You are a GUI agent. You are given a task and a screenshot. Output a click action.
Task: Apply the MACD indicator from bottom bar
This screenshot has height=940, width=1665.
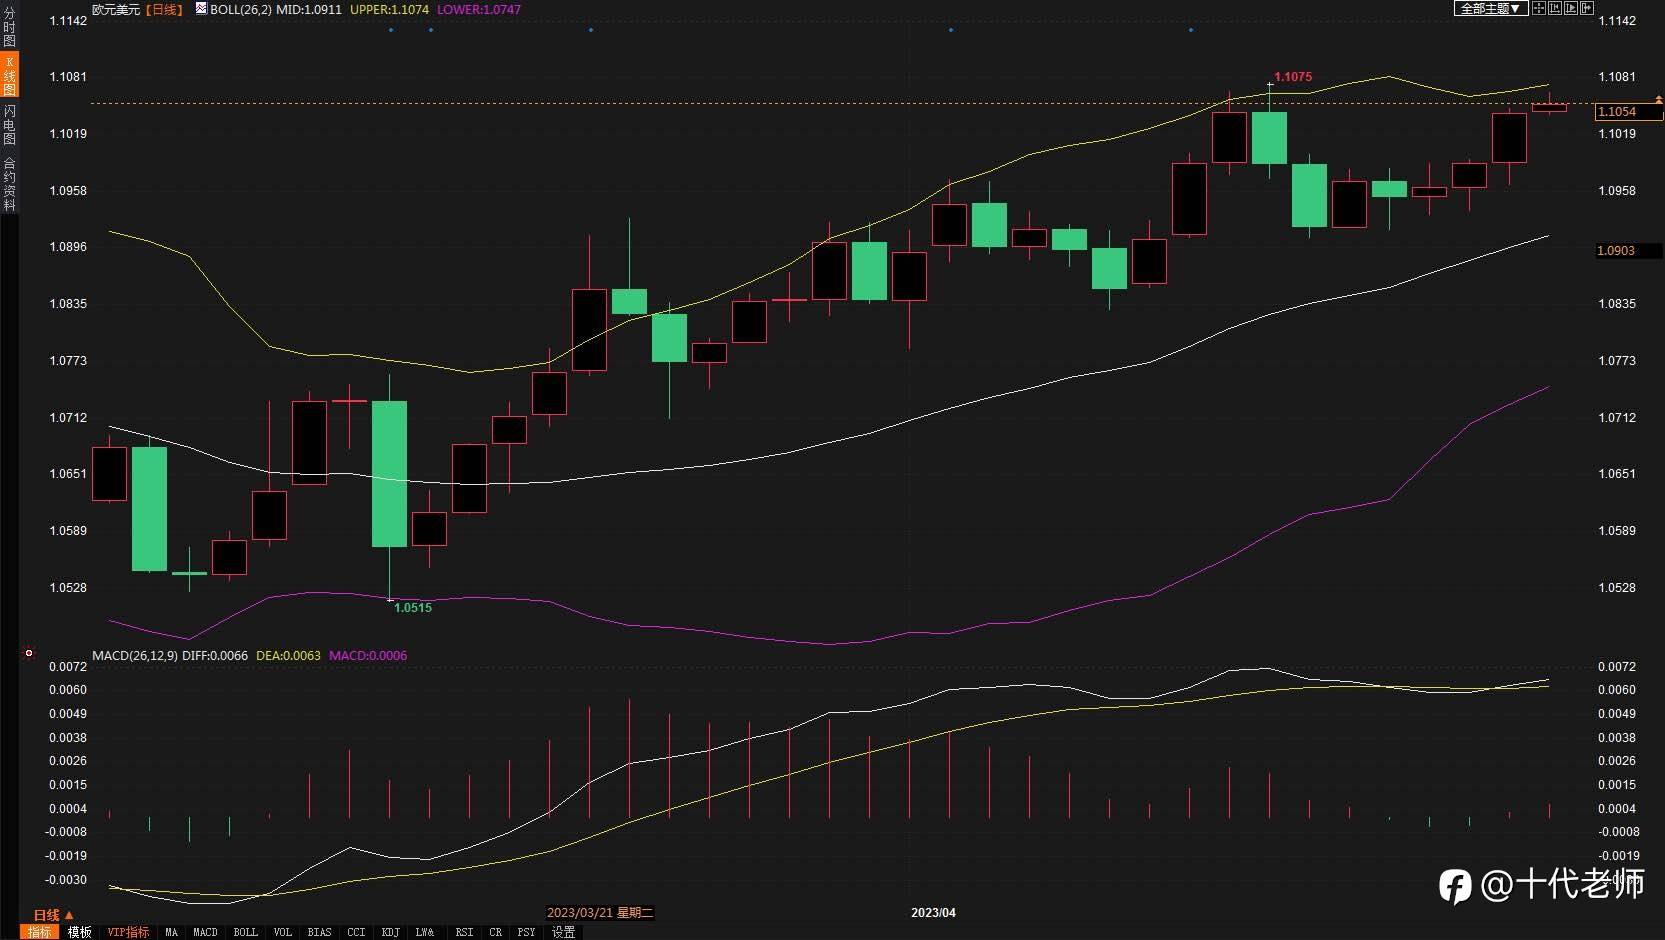205,932
